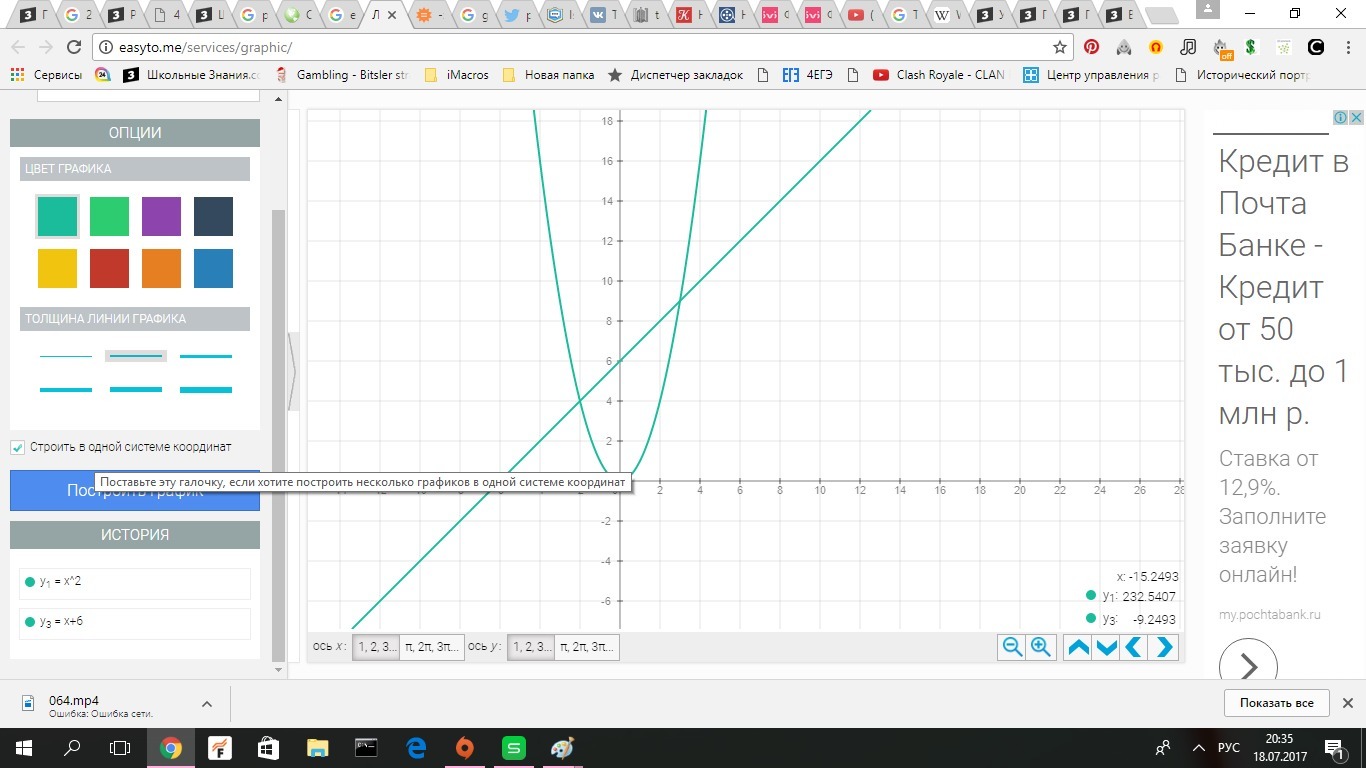Viewport: 1366px width, 768px height.
Task: Open the 'Школьные Знания' bookmark
Action: (x=191, y=75)
